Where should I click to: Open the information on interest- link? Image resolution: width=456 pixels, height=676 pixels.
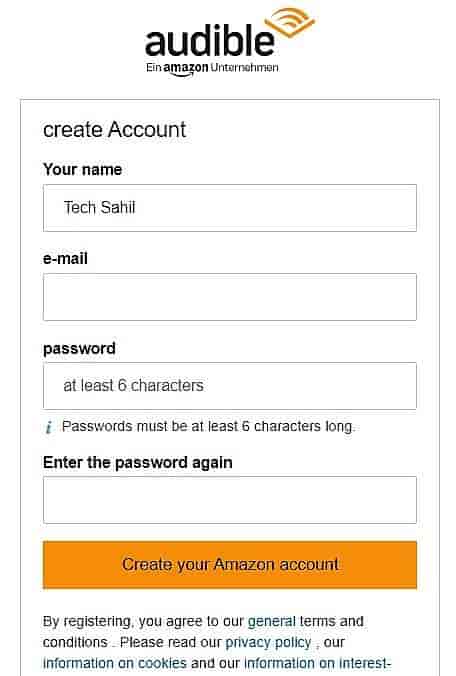[318, 663]
